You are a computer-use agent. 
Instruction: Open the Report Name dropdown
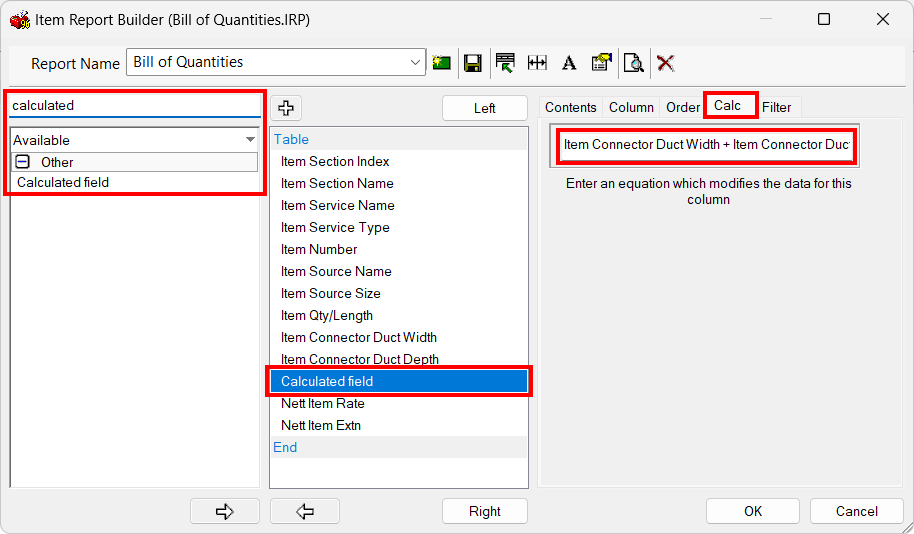(x=415, y=62)
